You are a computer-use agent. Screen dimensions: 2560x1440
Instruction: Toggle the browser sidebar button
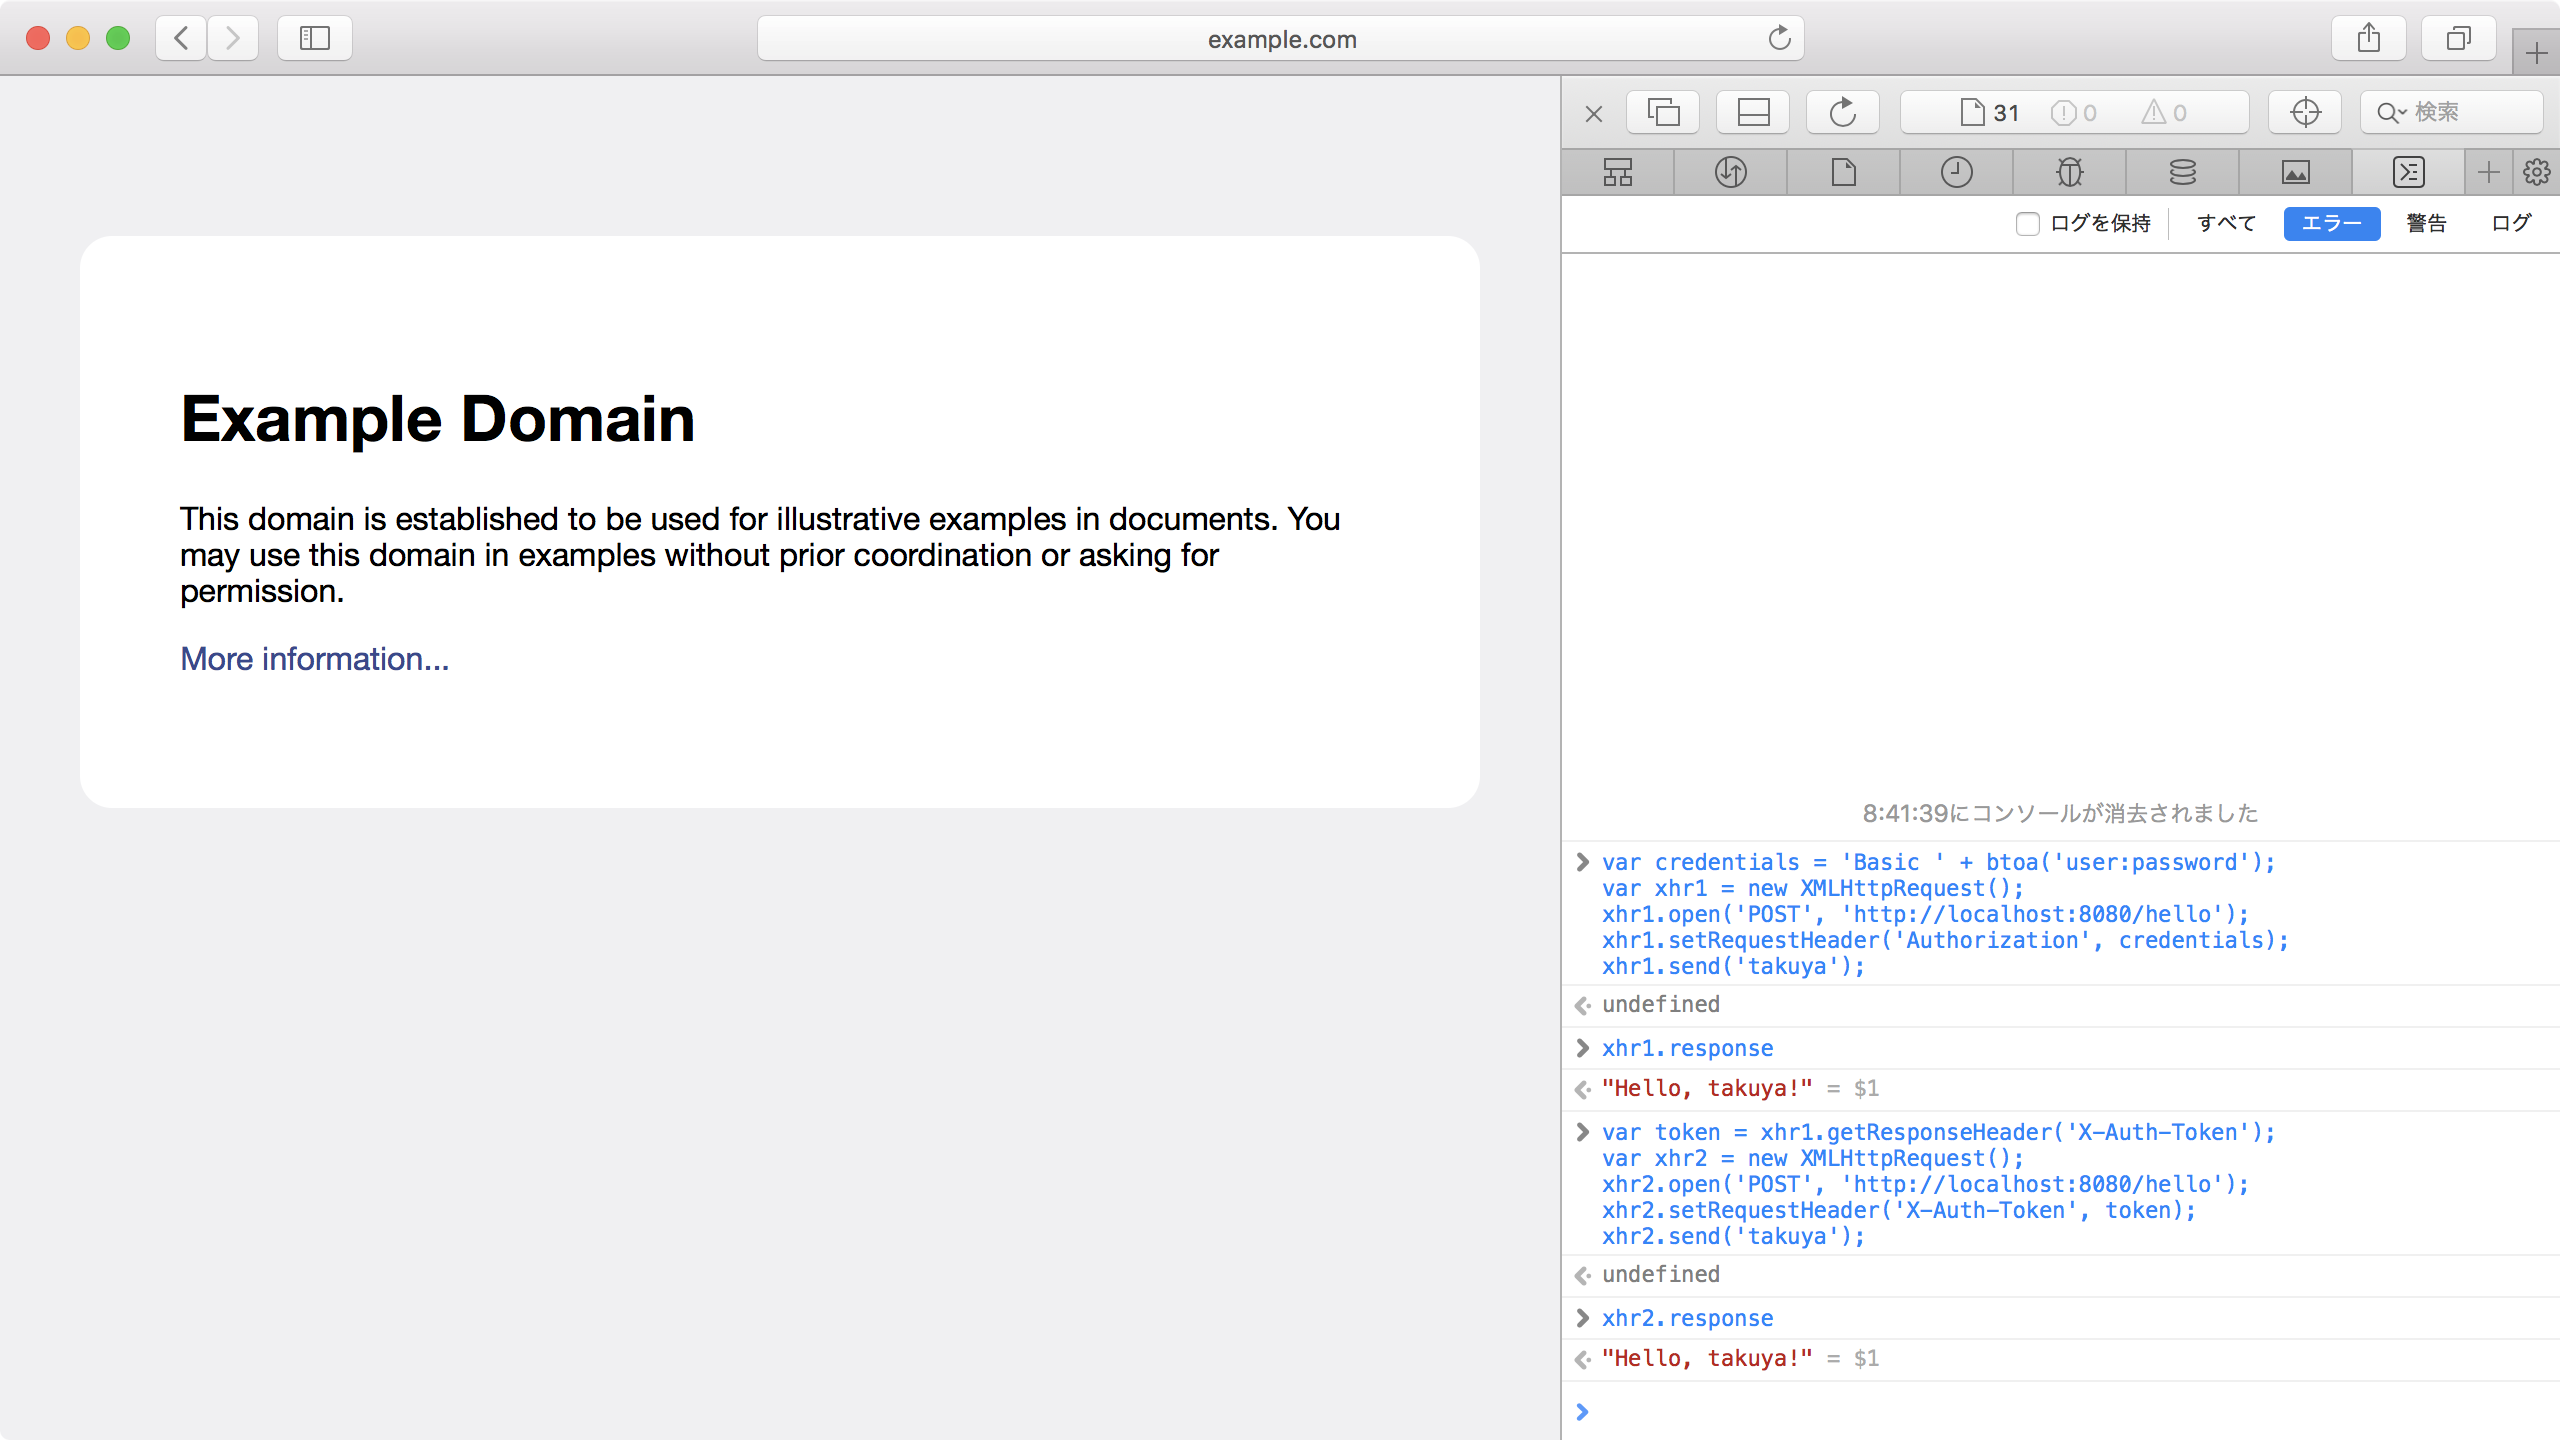tap(314, 38)
